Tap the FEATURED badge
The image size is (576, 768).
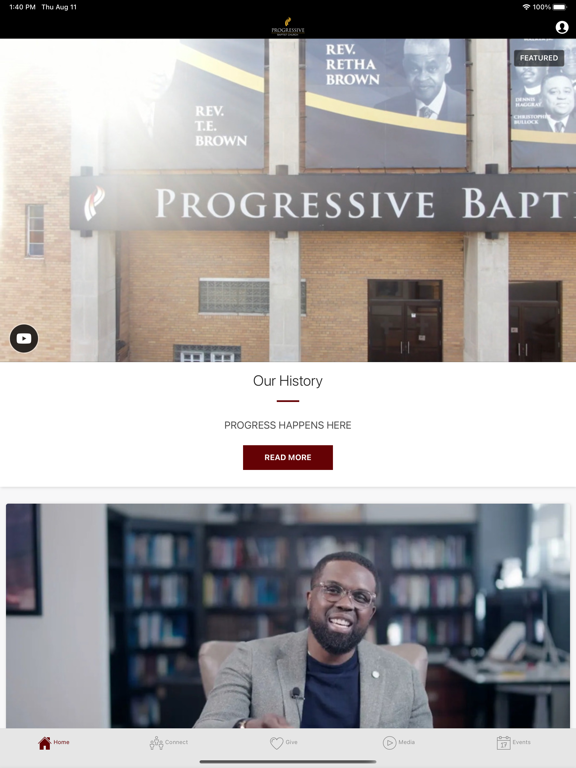tap(539, 58)
